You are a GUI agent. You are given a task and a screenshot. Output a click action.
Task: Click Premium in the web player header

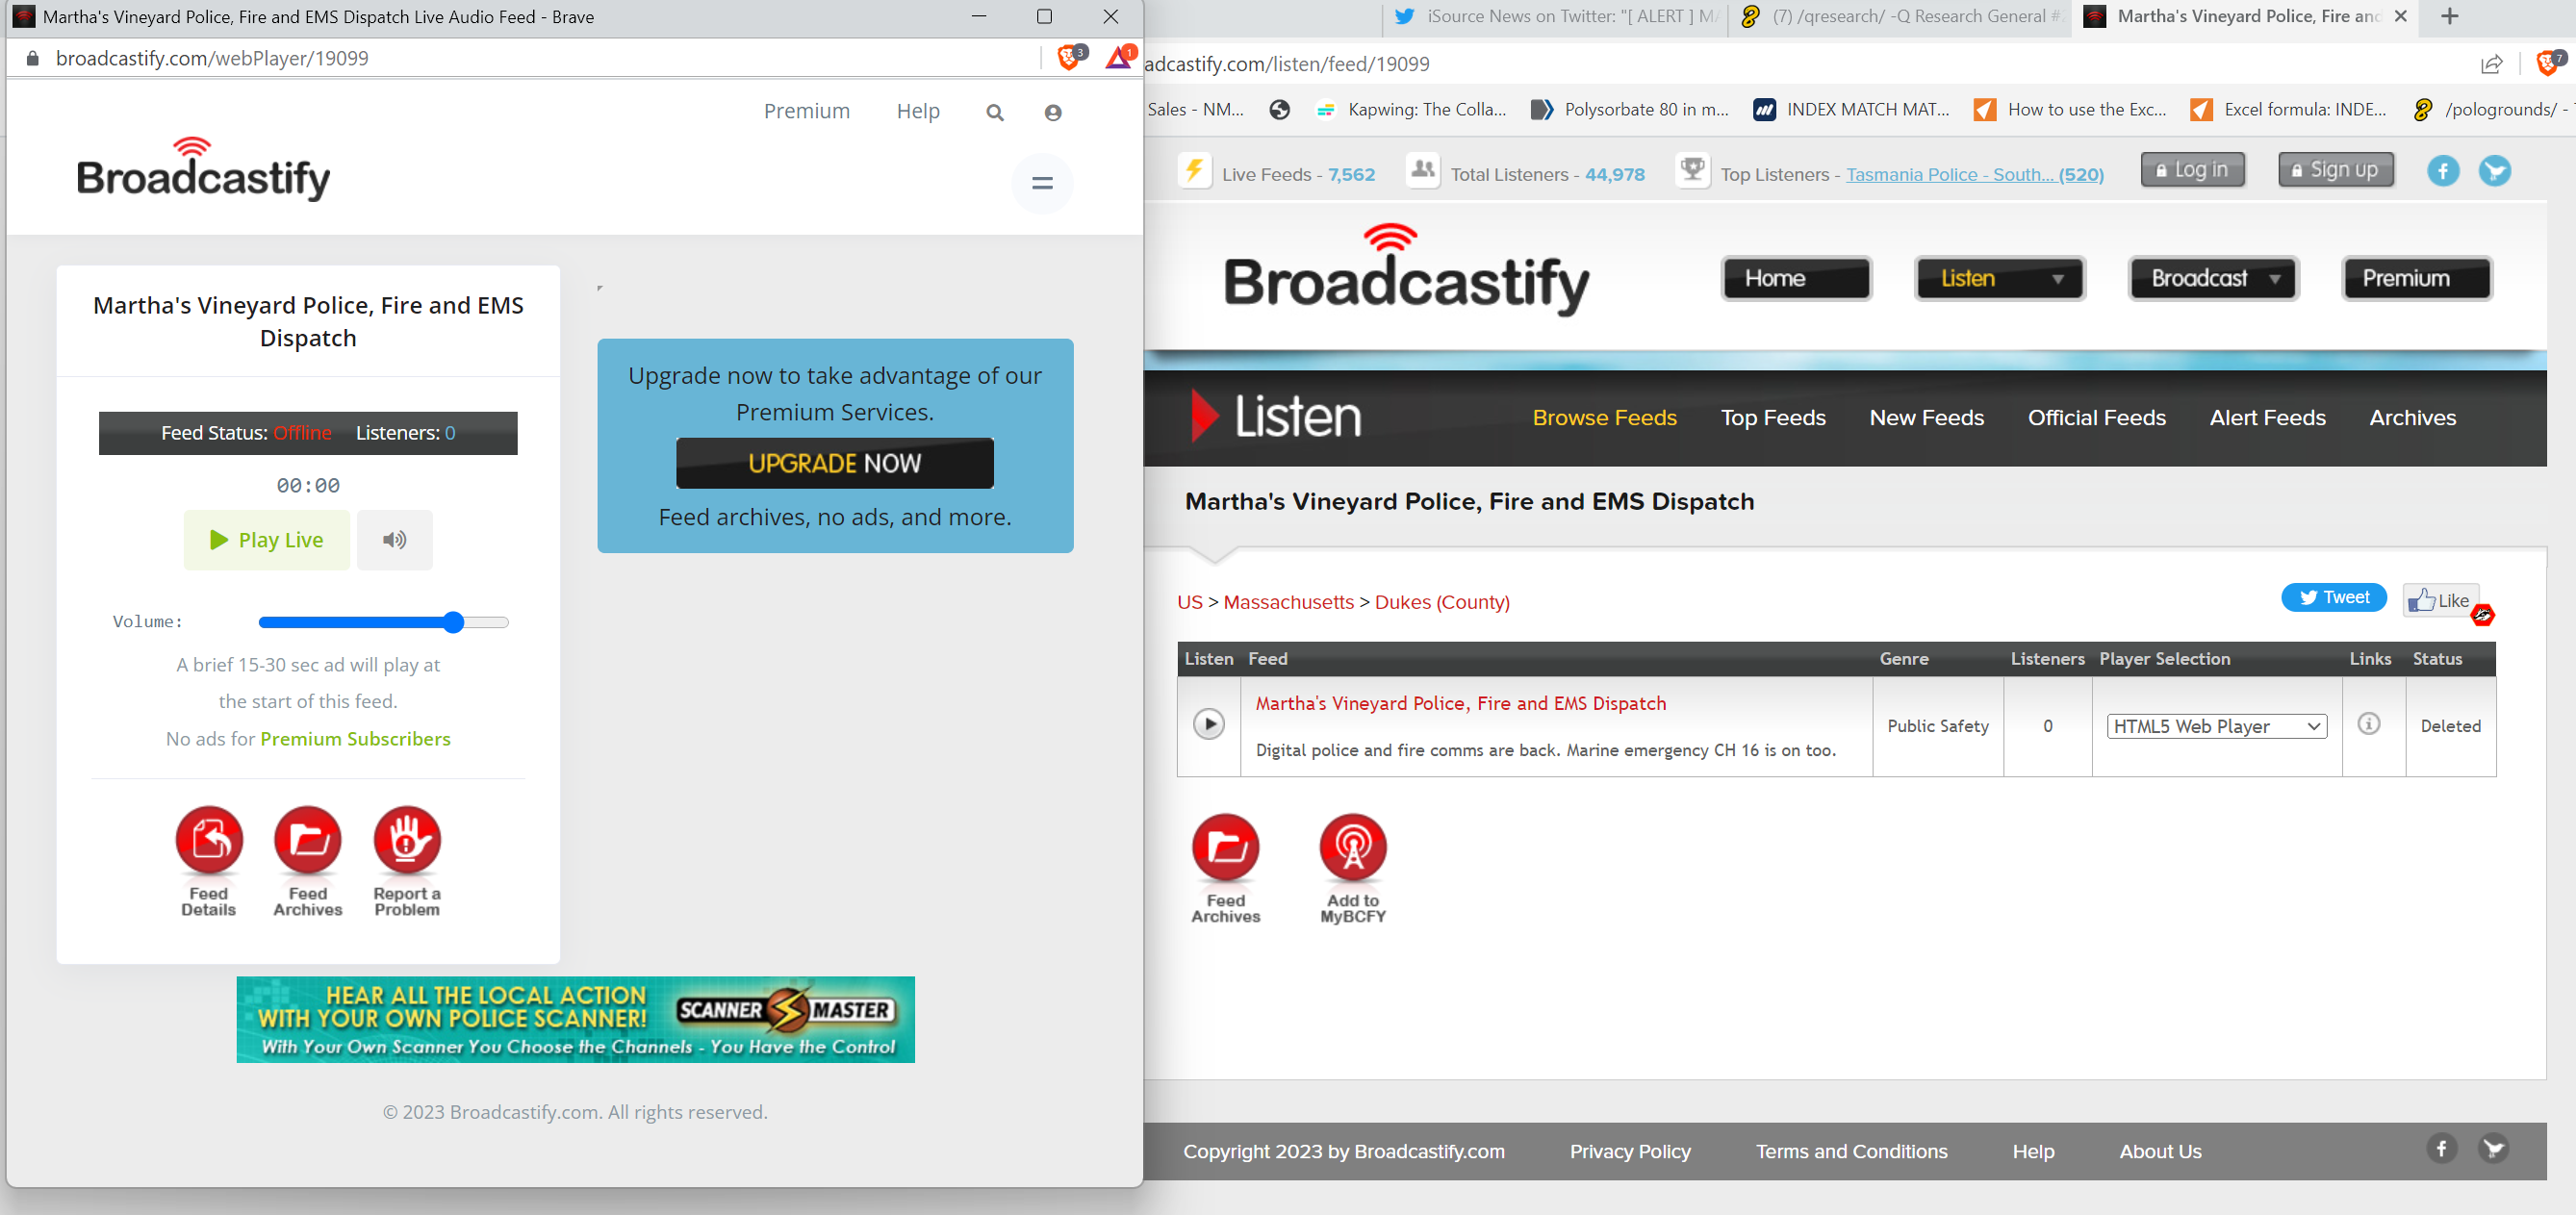807,111
